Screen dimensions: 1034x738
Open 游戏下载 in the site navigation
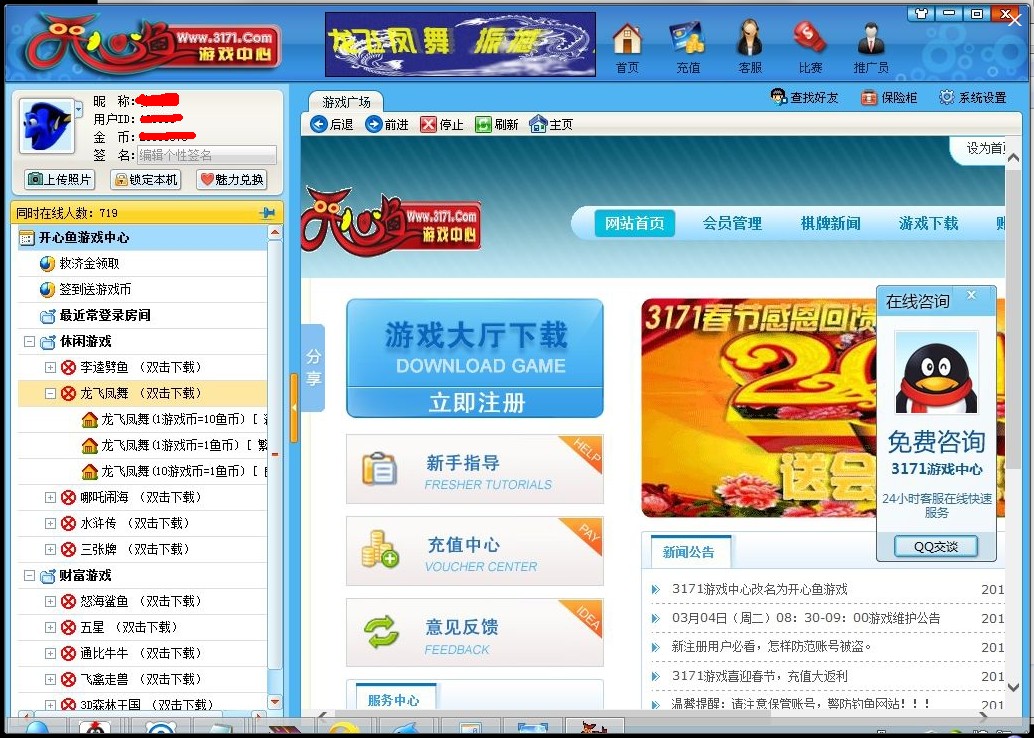pos(928,224)
